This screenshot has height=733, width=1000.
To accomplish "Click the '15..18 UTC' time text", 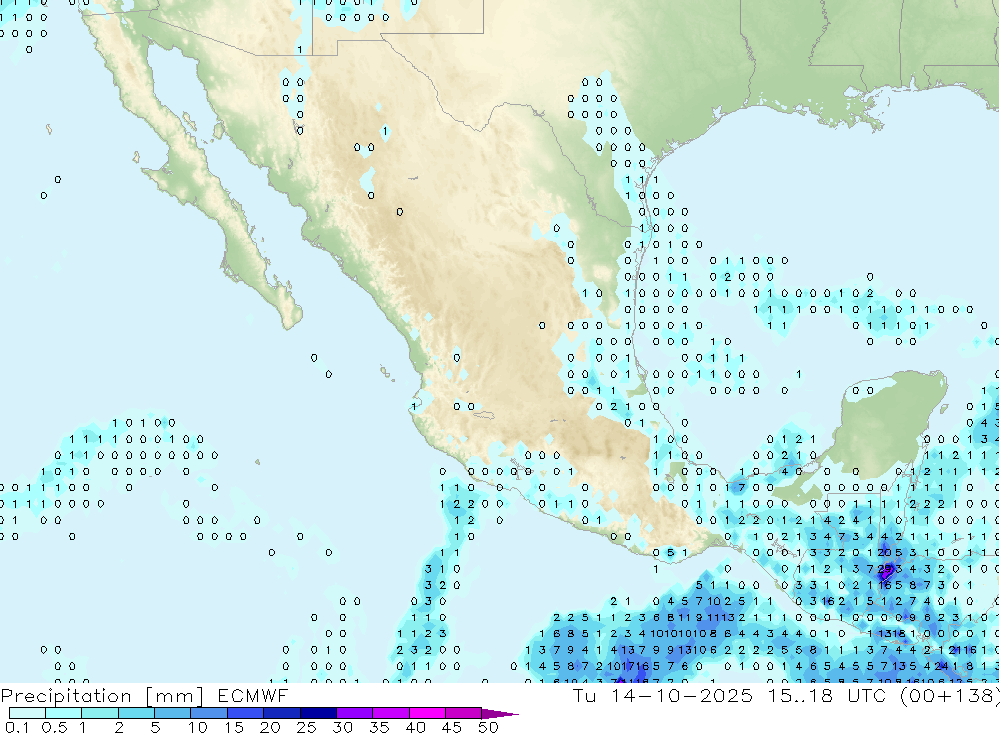I will click(827, 695).
